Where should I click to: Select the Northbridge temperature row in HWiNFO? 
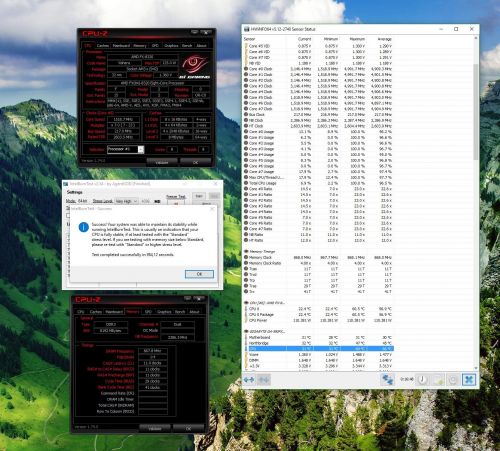(x=318, y=343)
